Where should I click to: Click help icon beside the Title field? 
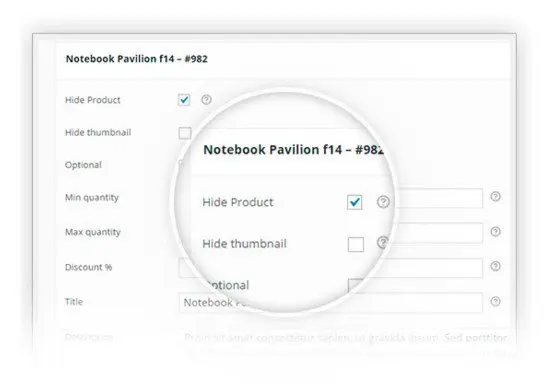495,301
